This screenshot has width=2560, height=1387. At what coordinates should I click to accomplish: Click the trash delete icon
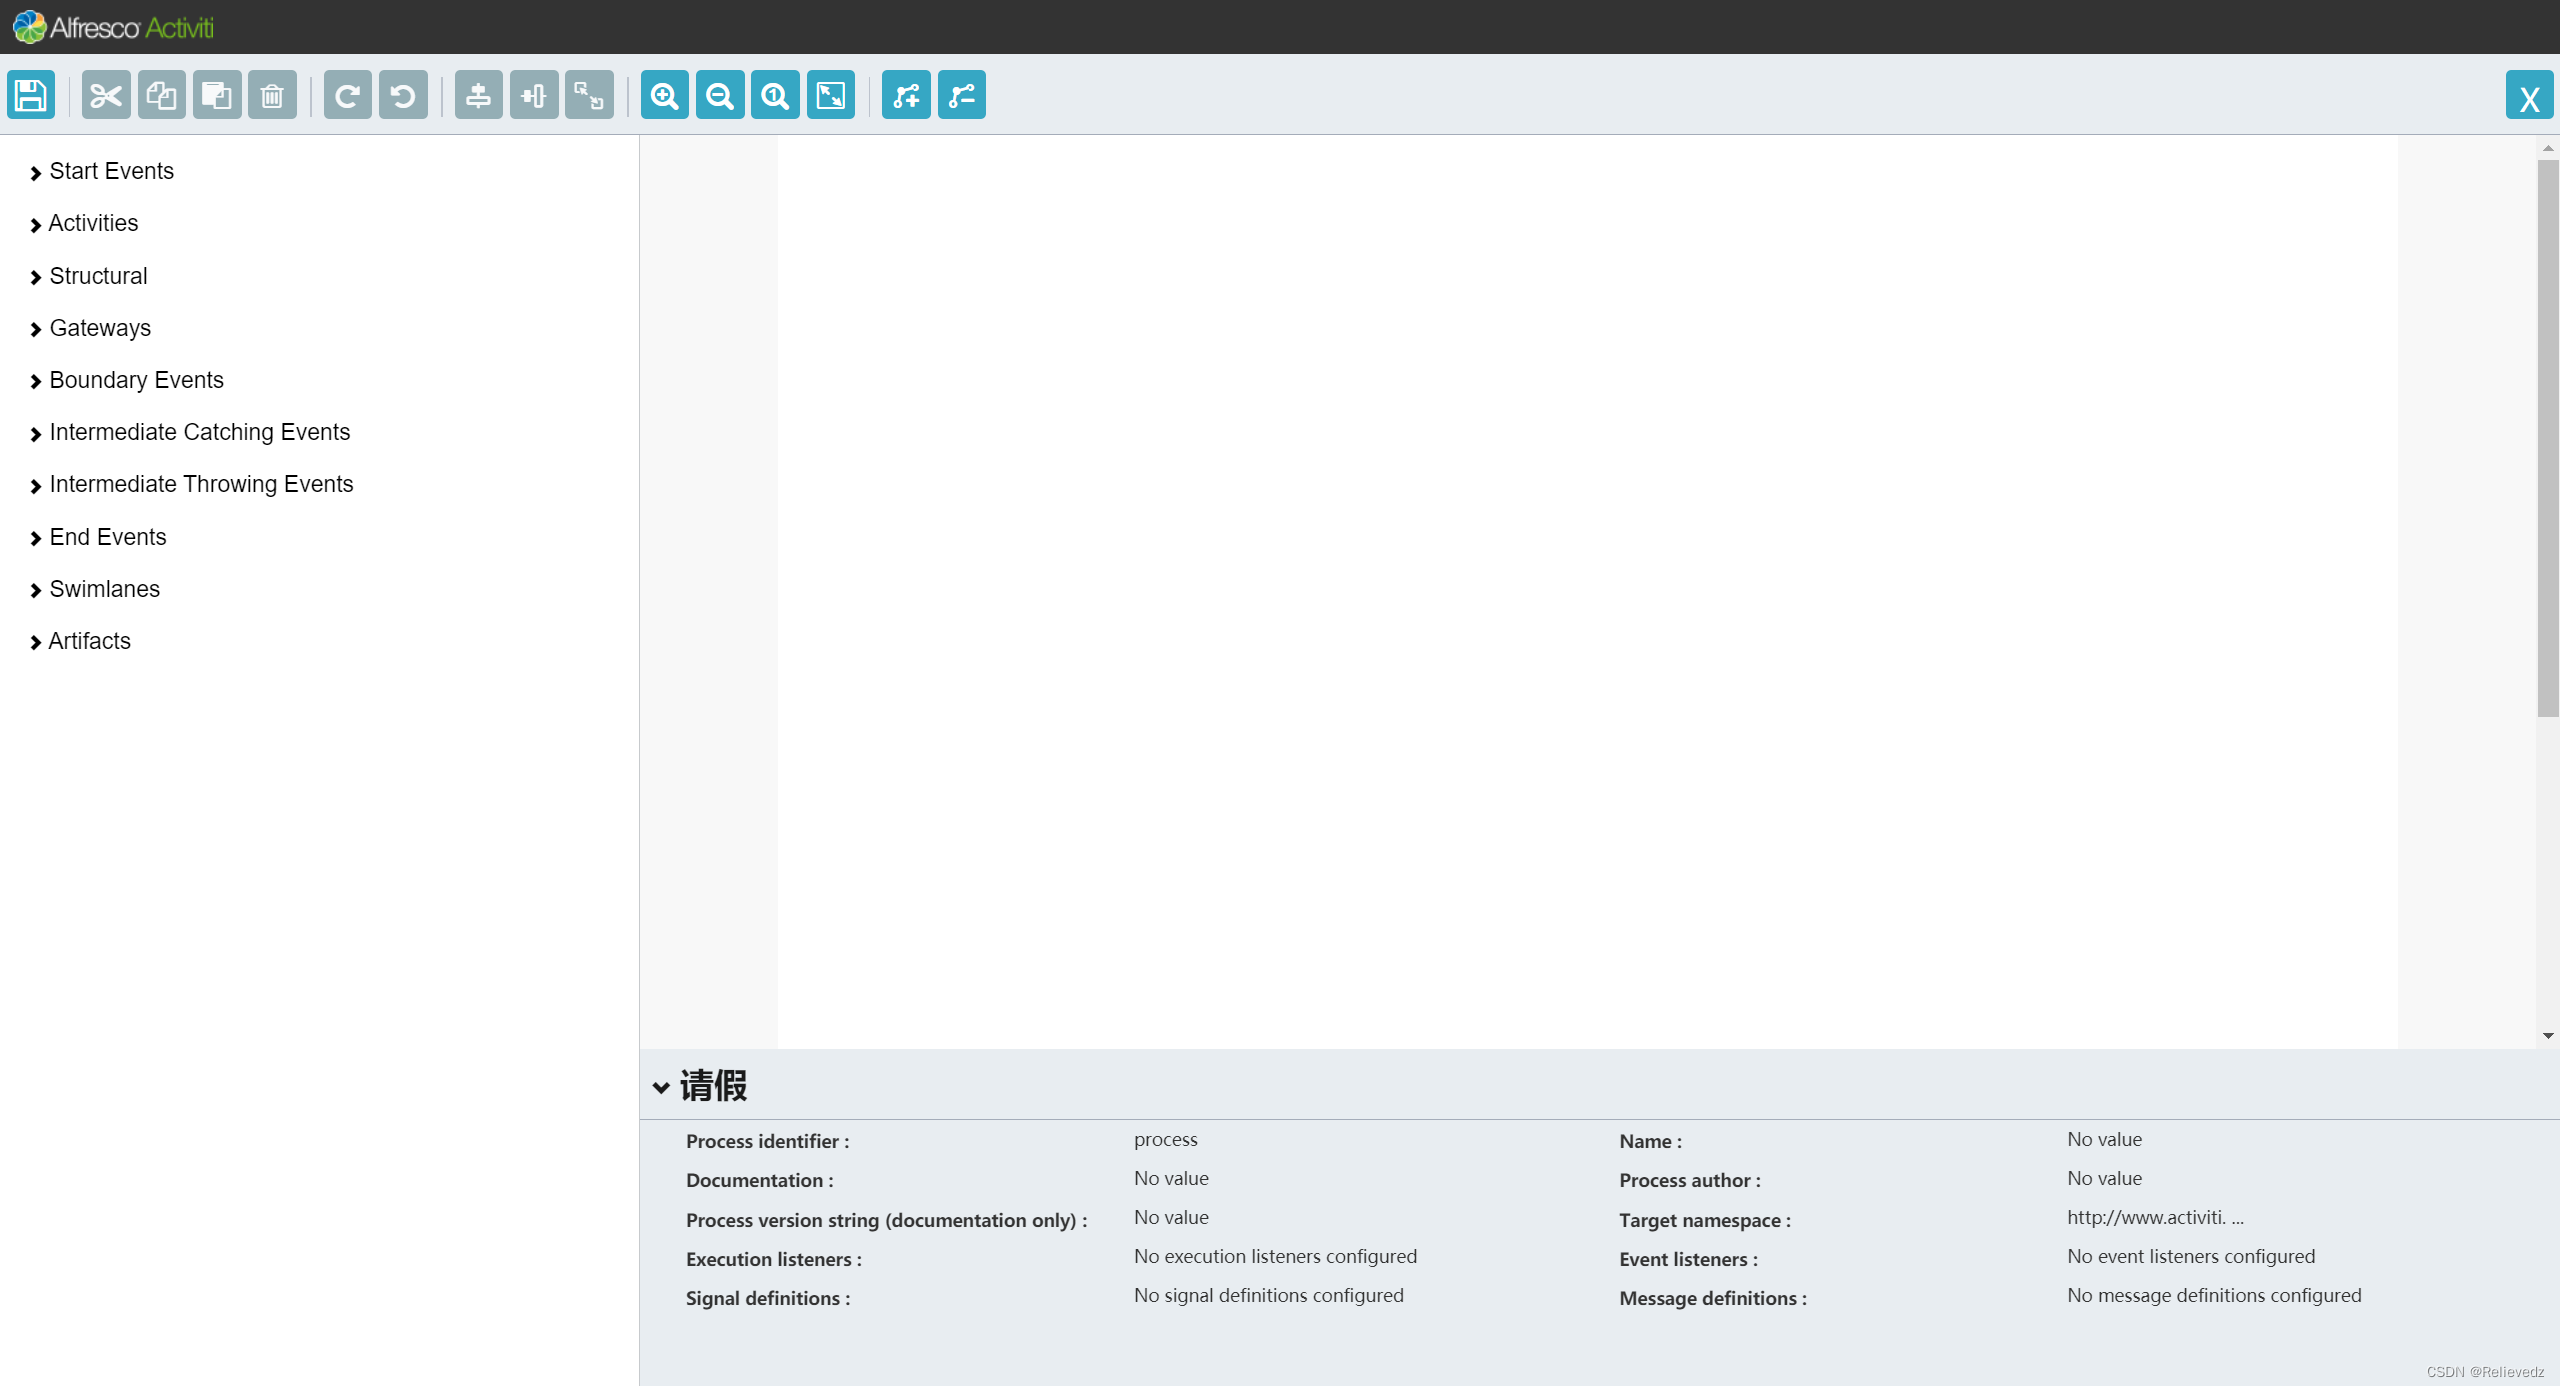(x=272, y=96)
